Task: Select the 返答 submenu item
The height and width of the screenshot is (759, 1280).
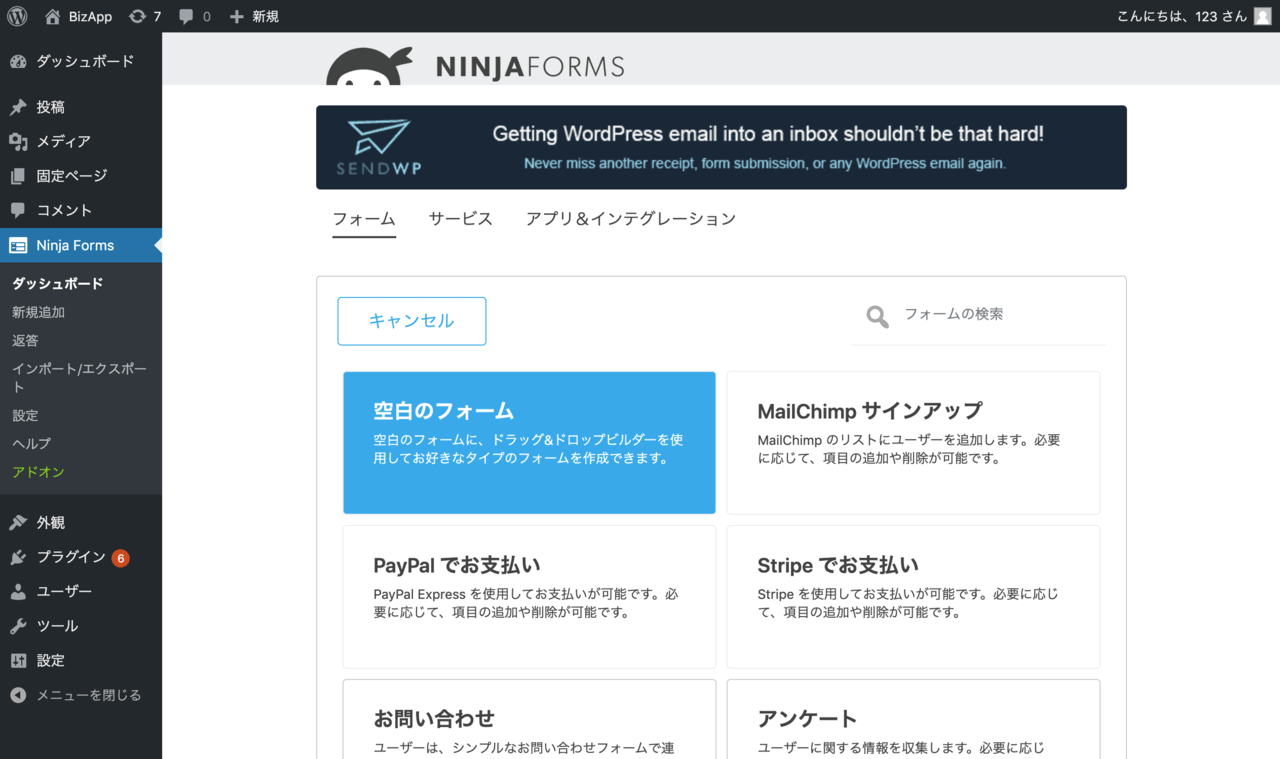Action: (25, 341)
